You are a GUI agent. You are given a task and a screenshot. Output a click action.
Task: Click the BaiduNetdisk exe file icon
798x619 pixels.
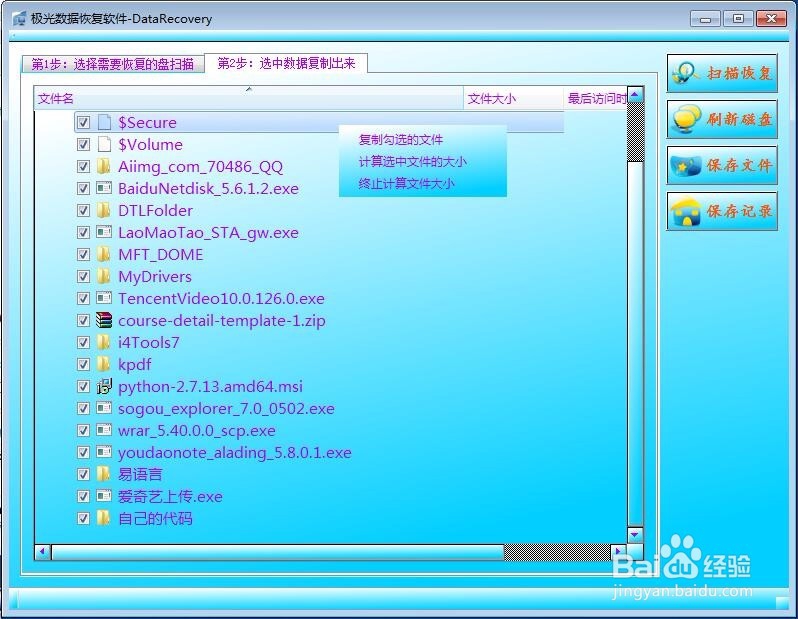104,188
